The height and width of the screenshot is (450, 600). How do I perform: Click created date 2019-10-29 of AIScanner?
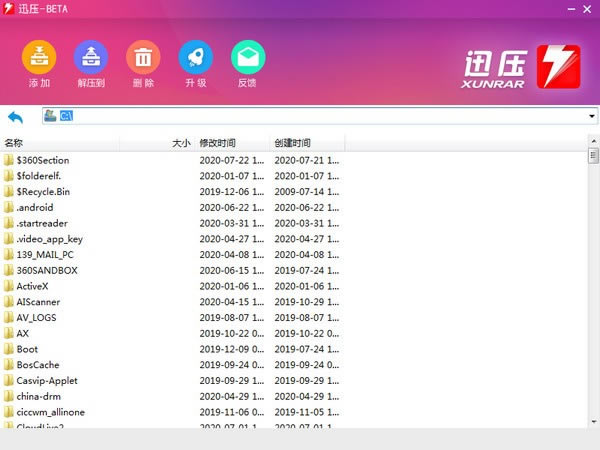click(307, 302)
